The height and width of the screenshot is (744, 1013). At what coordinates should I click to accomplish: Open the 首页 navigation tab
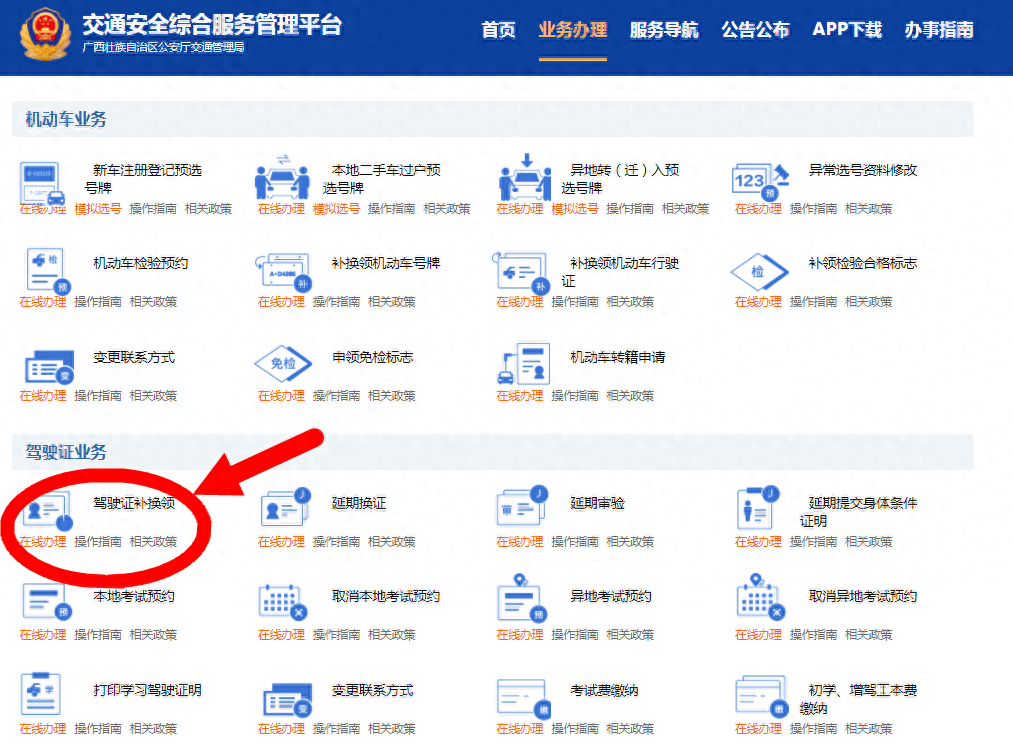(x=498, y=30)
